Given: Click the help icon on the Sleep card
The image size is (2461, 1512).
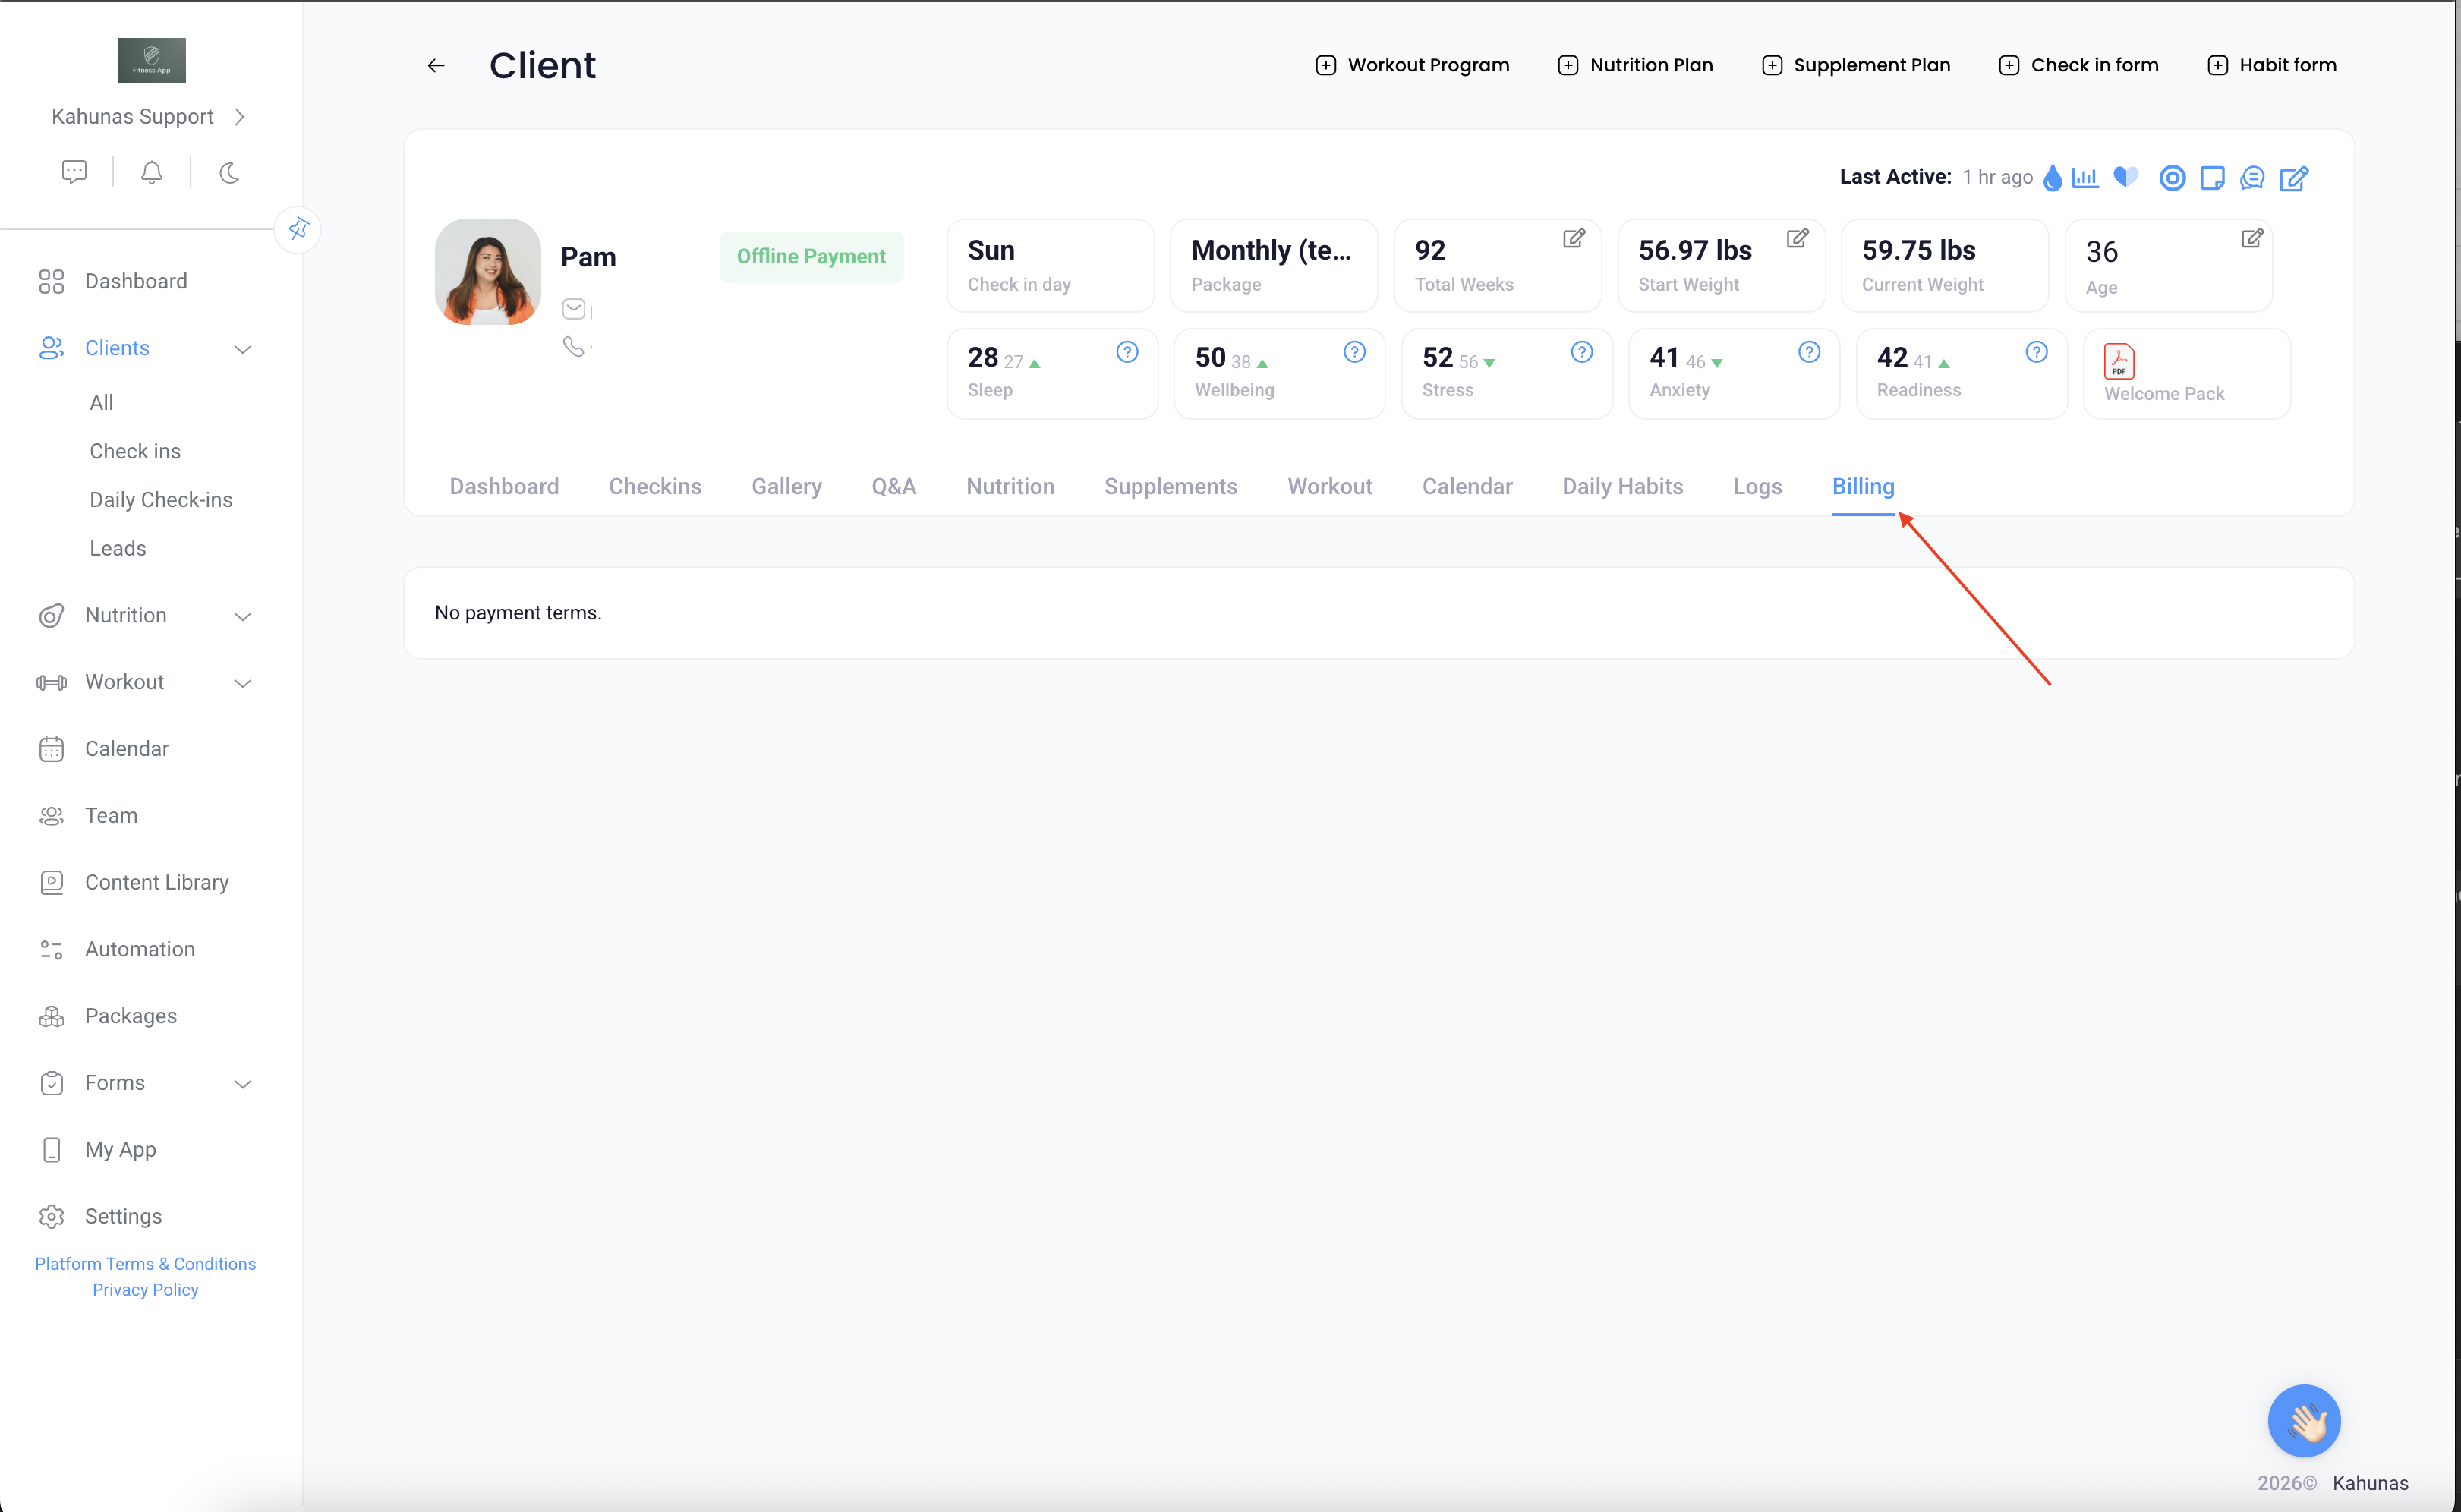Looking at the screenshot, I should click(1127, 352).
